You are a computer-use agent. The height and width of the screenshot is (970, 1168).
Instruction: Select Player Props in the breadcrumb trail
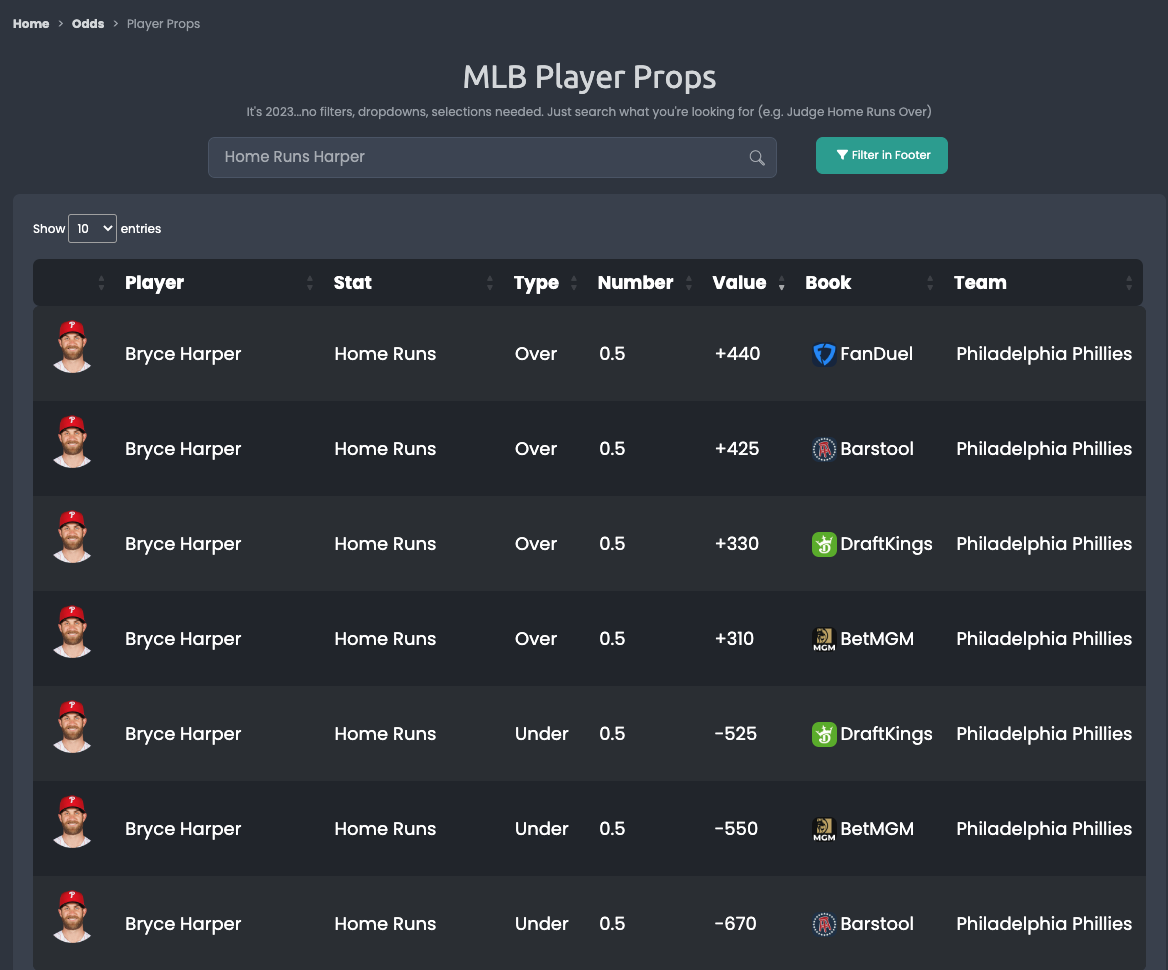(x=163, y=23)
